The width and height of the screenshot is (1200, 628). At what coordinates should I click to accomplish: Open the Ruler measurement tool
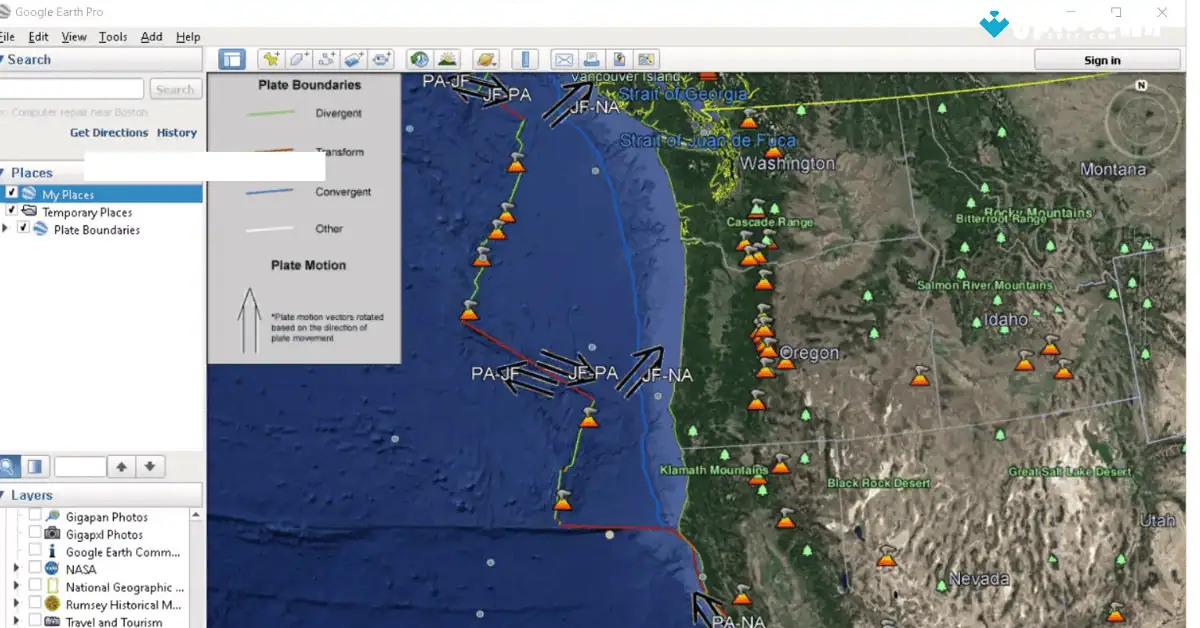point(525,59)
